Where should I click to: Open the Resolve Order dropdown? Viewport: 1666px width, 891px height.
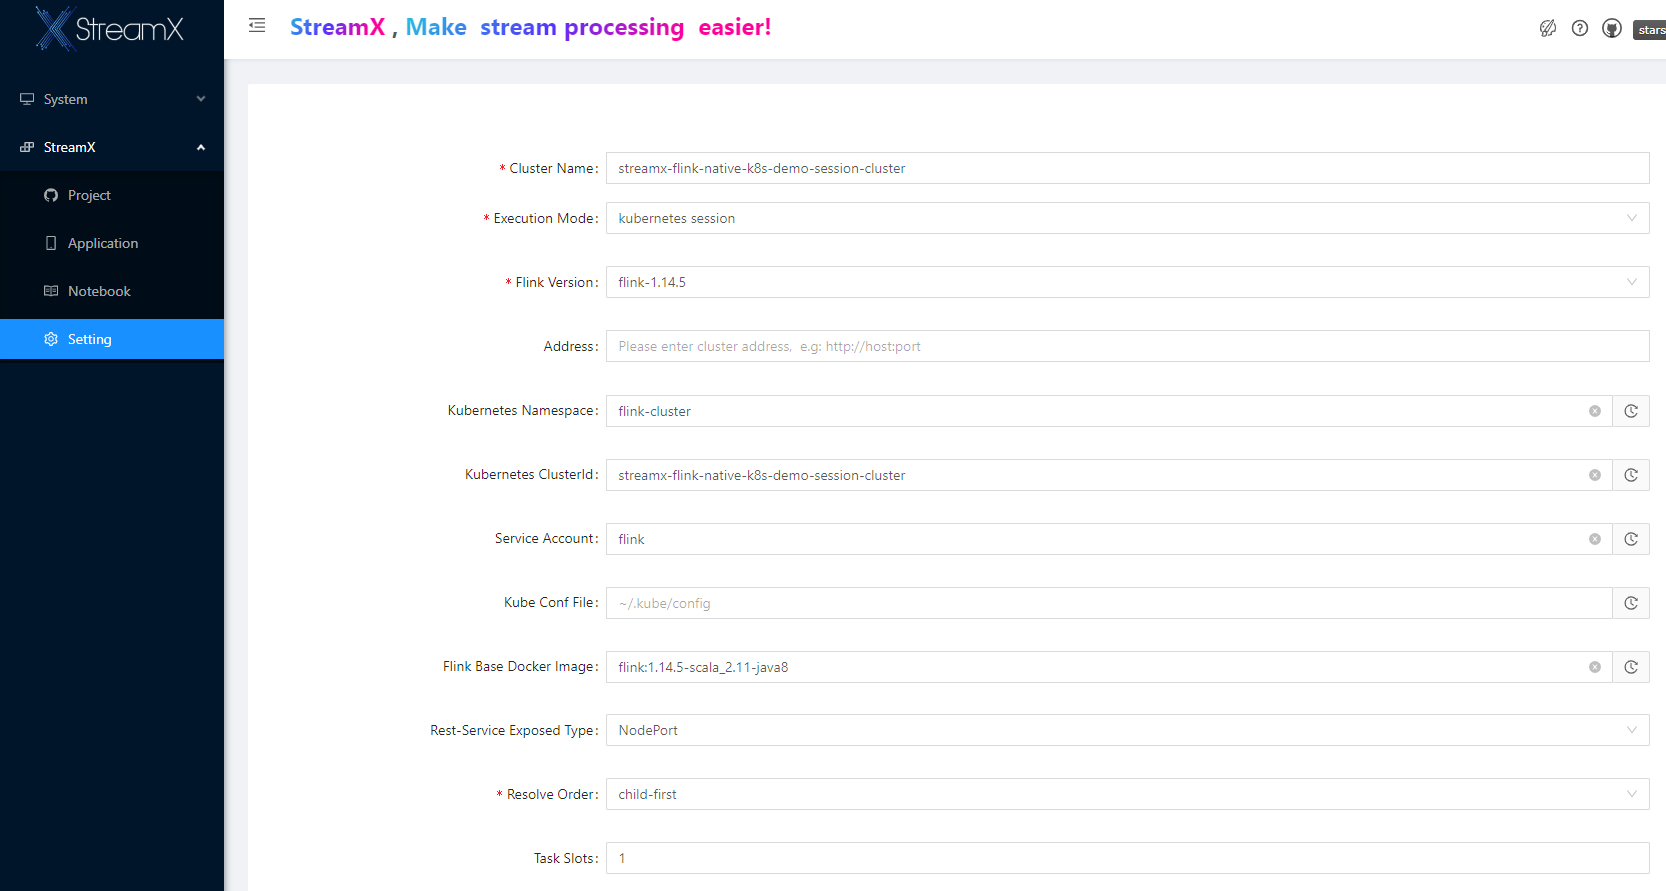1127,794
